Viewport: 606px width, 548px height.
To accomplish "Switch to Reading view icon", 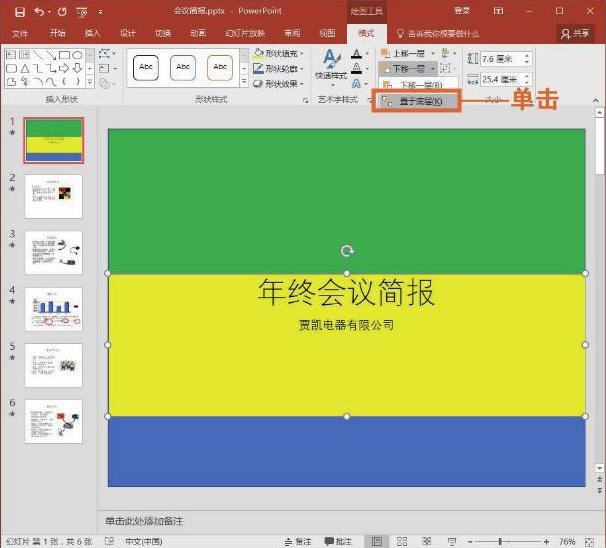I will click(x=427, y=542).
